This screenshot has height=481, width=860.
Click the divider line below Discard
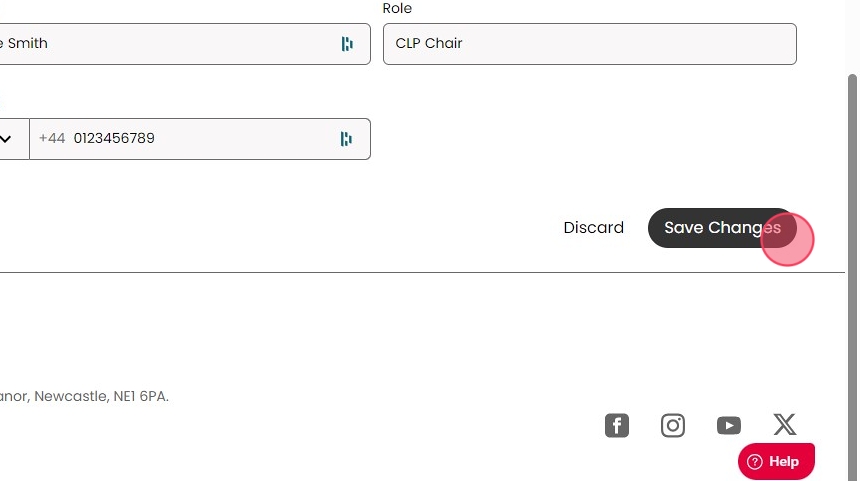click(400, 272)
